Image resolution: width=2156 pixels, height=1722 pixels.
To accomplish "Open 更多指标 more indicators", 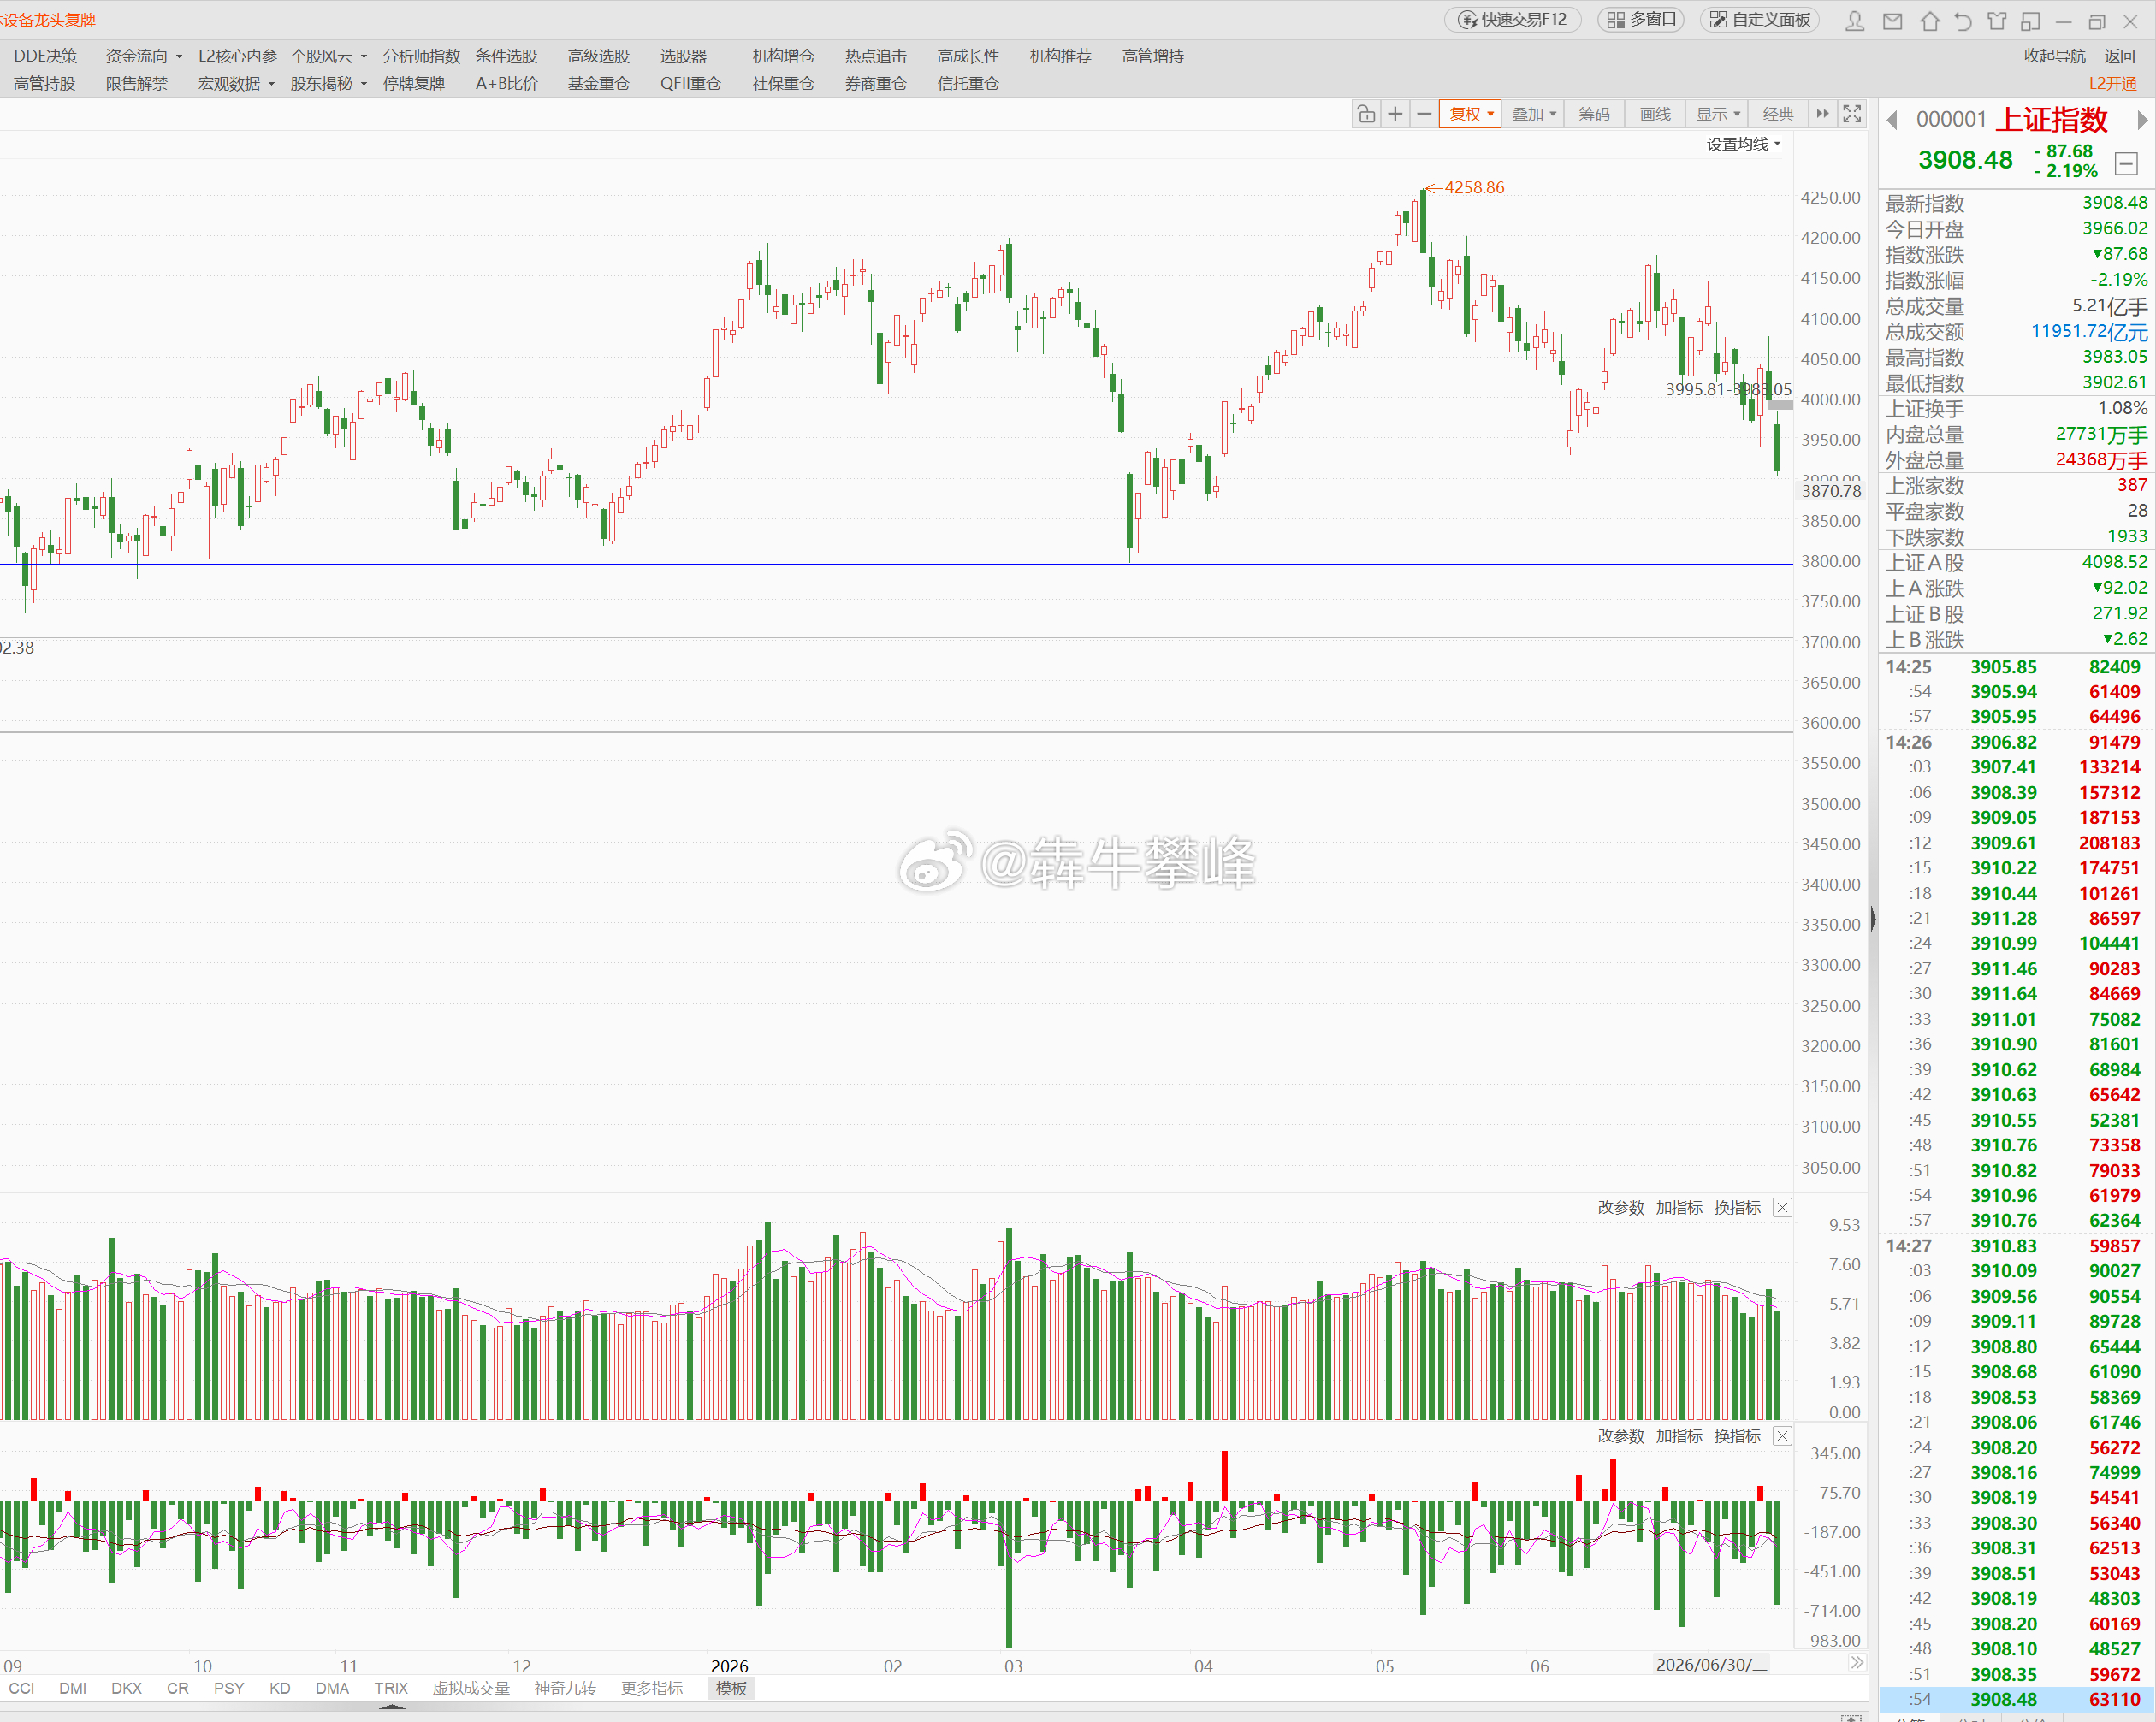I will tap(652, 1688).
